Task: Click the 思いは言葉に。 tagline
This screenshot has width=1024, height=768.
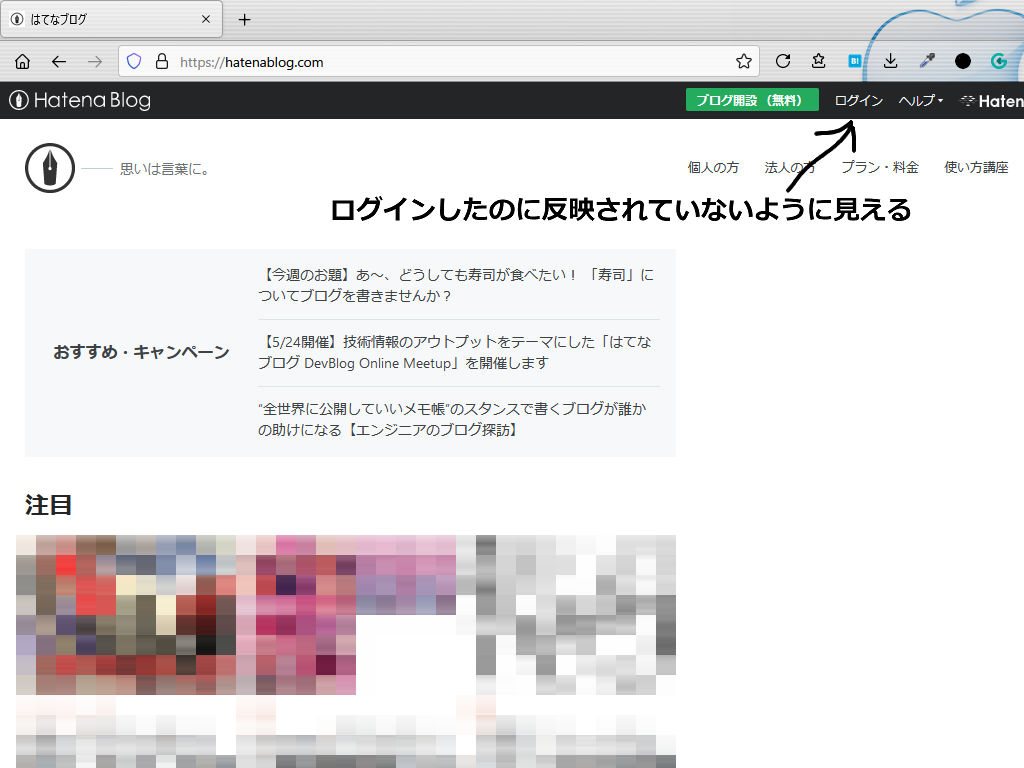Action: (165, 169)
